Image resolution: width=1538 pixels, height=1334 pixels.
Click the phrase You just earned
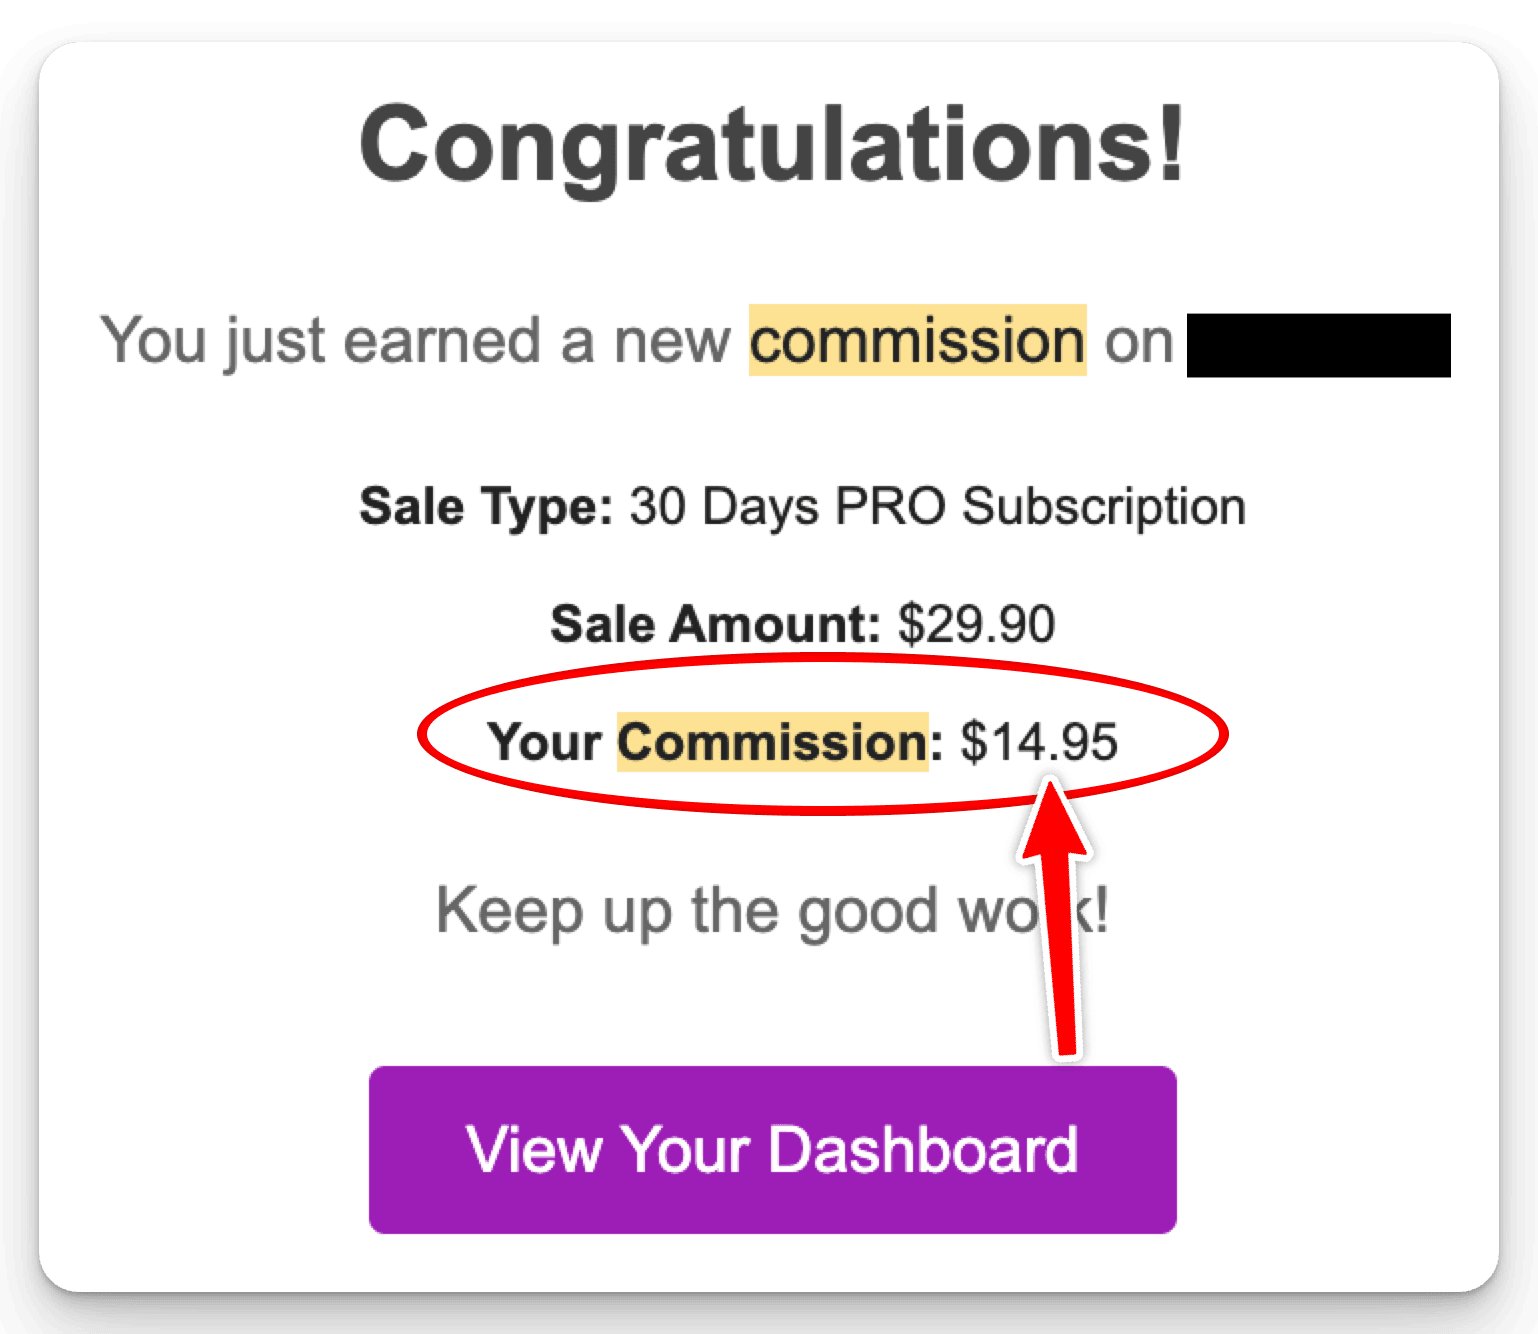[322, 341]
